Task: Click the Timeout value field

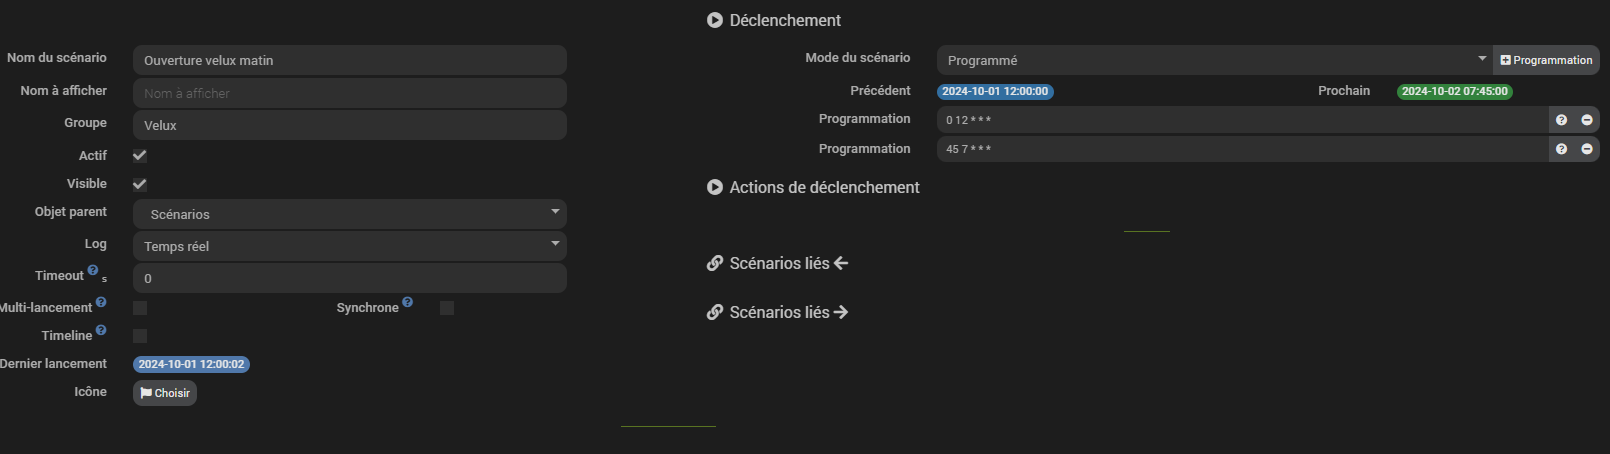Action: (349, 278)
